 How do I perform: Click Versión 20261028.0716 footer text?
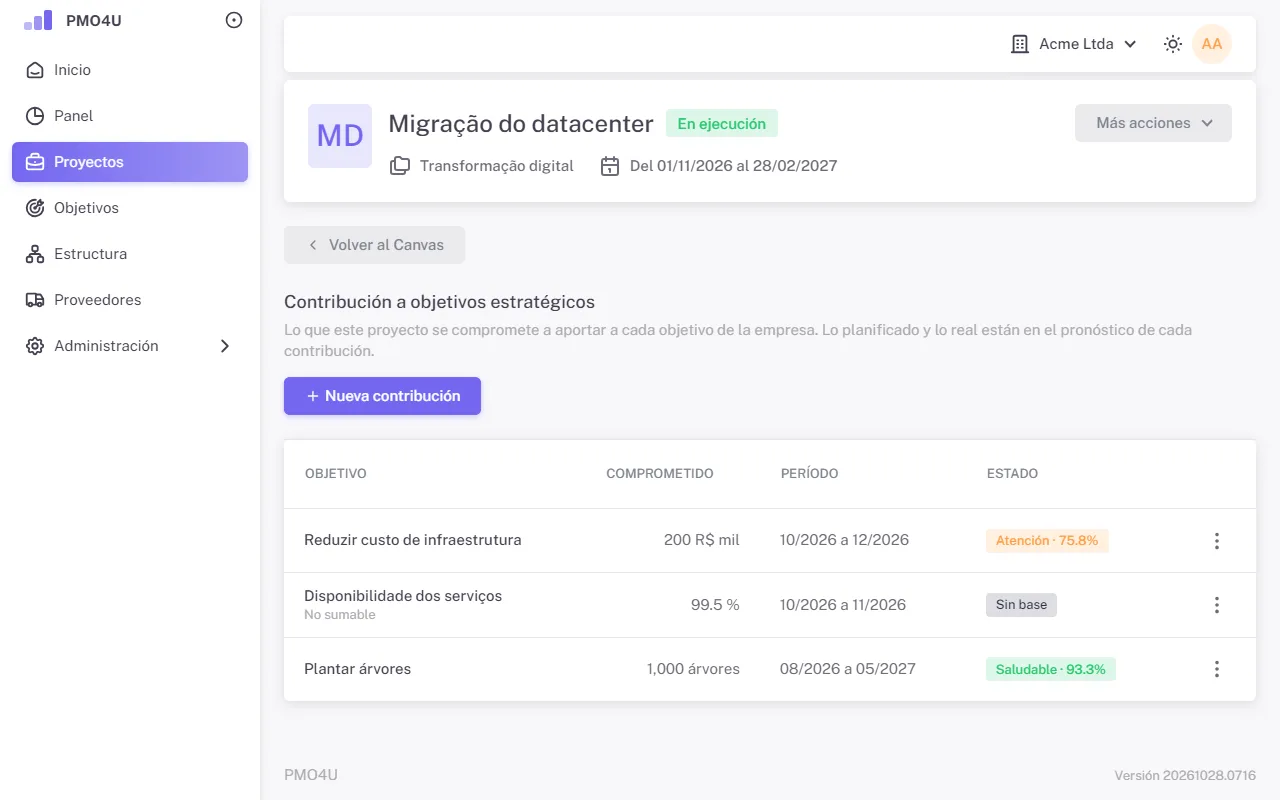point(1185,776)
